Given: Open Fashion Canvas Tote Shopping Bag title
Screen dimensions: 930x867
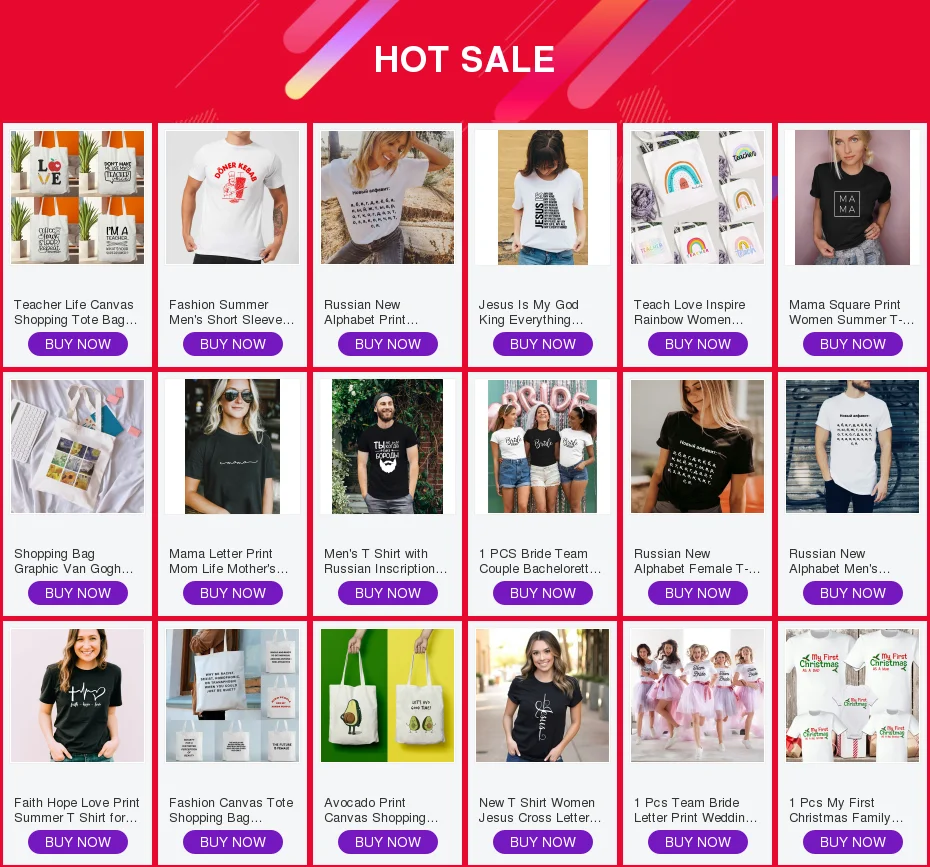Looking at the screenshot, I should pyautogui.click(x=231, y=810).
